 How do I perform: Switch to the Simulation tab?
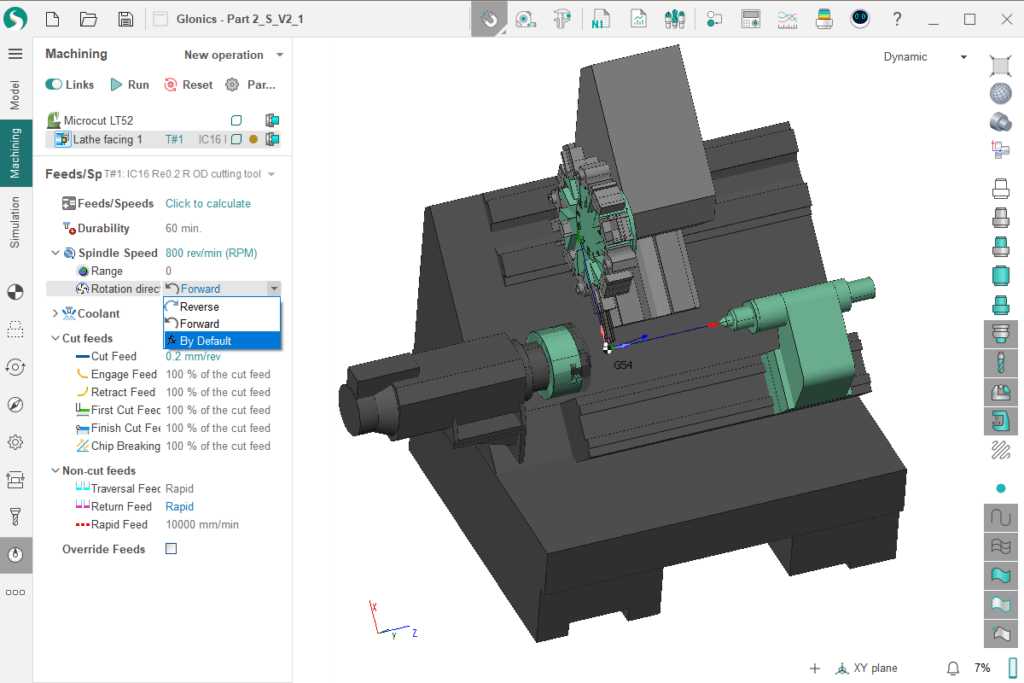click(15, 222)
